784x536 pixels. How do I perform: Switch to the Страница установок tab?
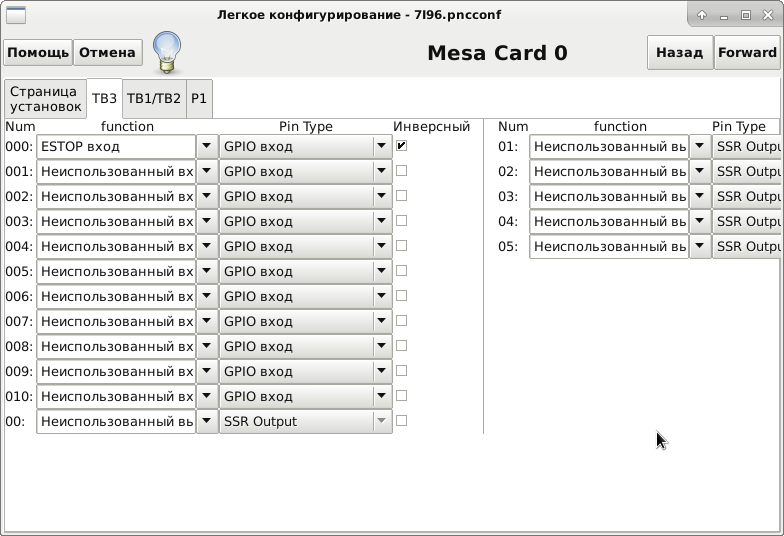(46, 98)
